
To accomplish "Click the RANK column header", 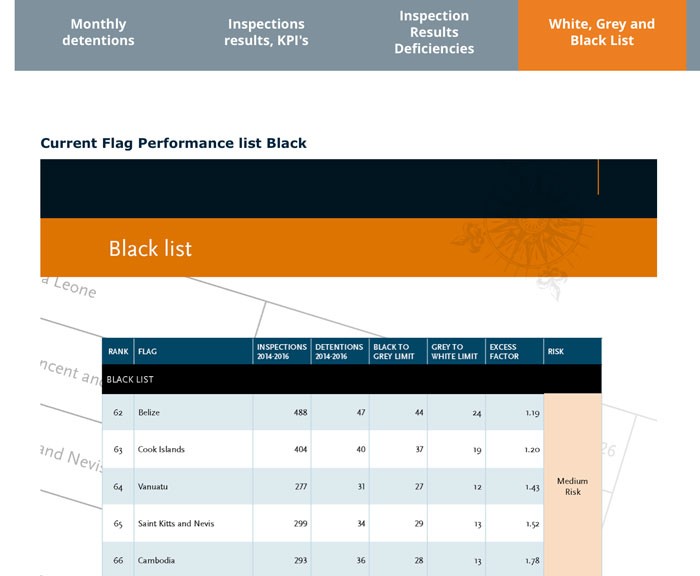I will pos(118,351).
